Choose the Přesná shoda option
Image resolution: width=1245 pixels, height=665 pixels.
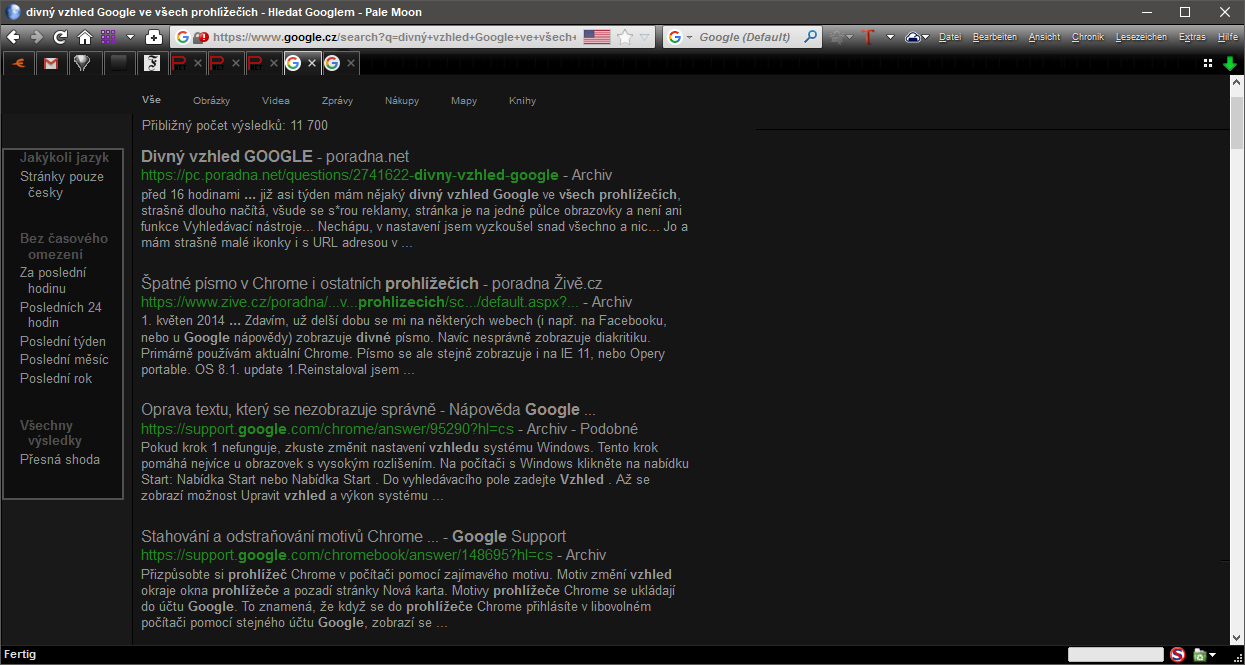60,459
